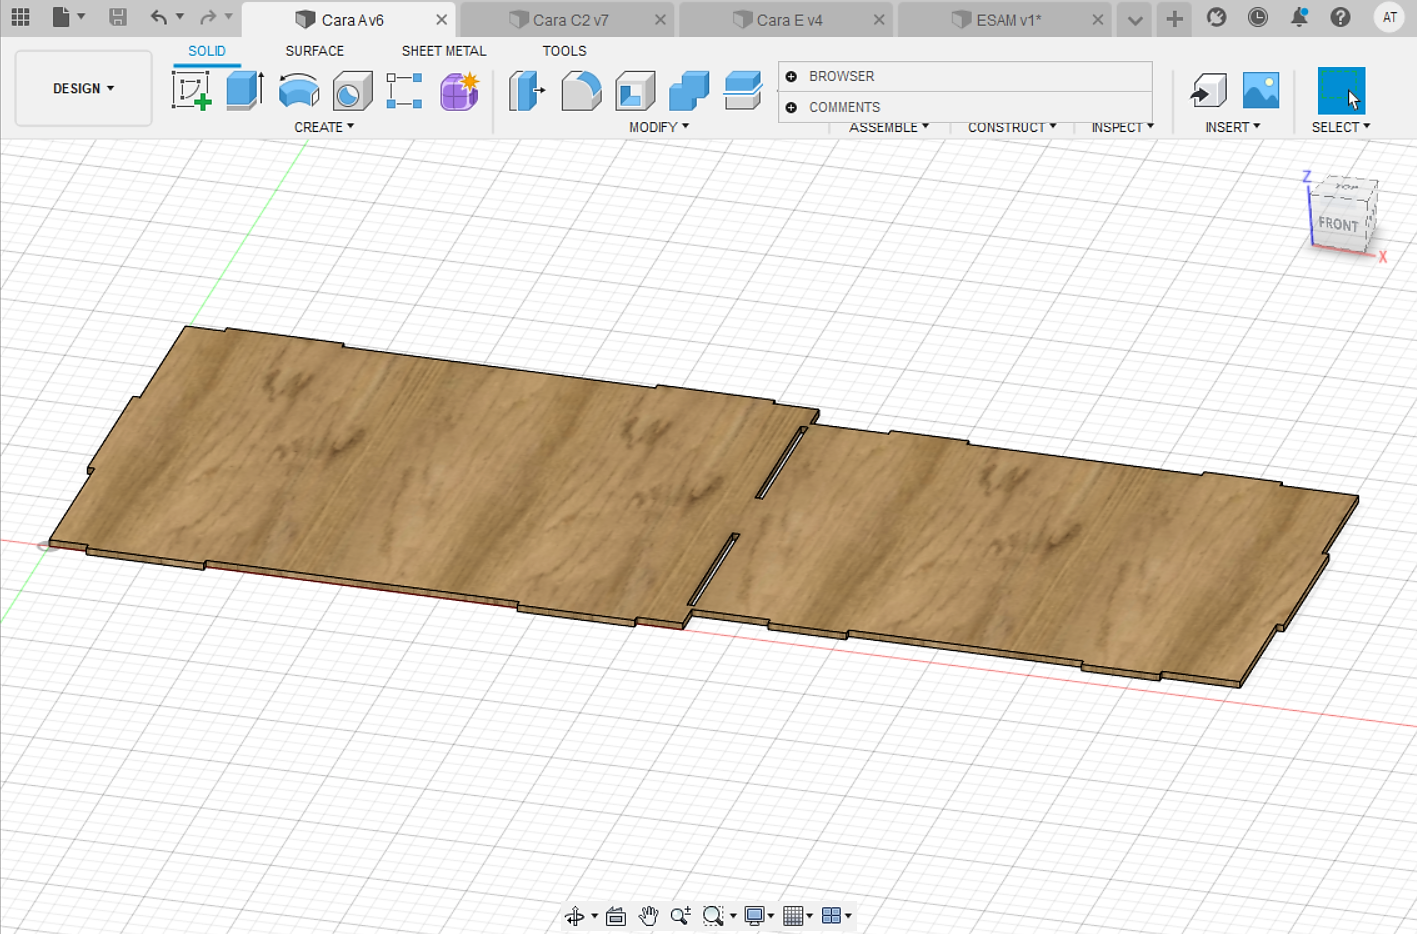
Task: Close the ESAM v1* tab
Action: (1097, 20)
